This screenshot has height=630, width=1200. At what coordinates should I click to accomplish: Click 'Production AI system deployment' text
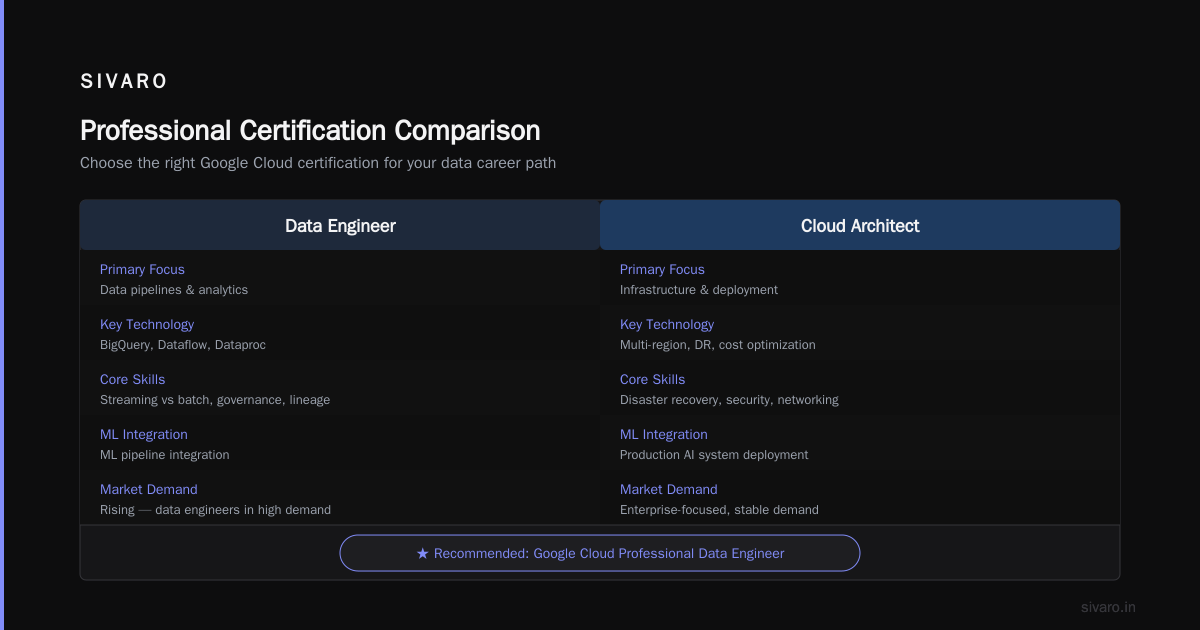(x=714, y=455)
